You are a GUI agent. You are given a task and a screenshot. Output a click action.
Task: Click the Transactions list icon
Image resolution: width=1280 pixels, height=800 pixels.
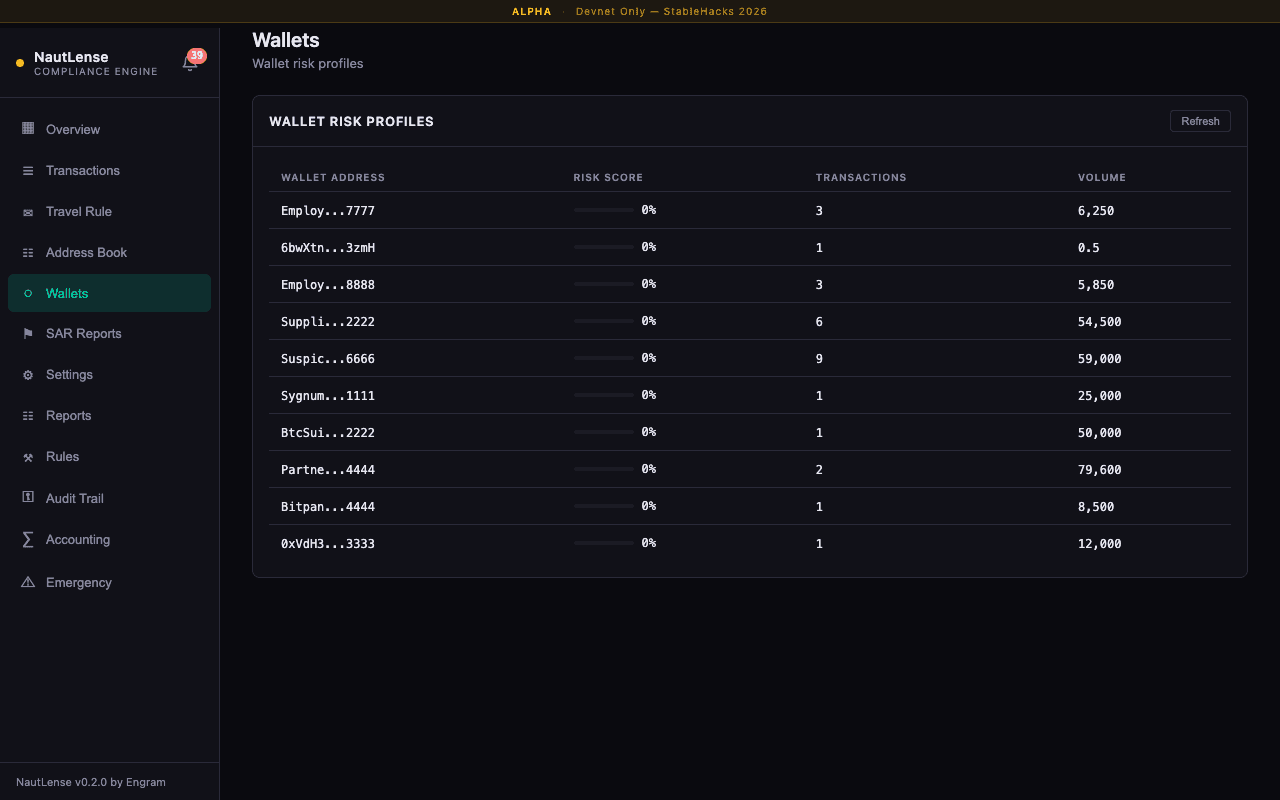pos(27,170)
